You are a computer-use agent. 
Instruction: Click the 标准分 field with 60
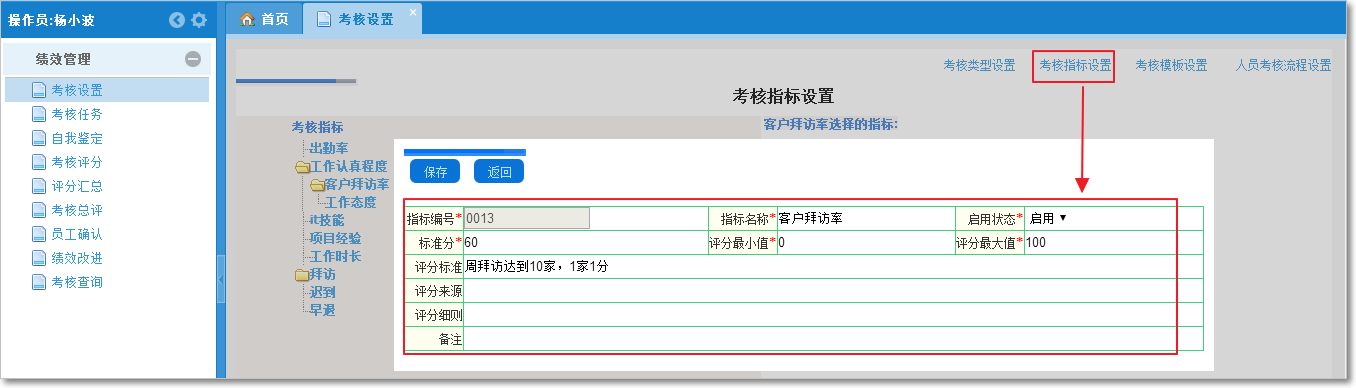pyautogui.click(x=585, y=243)
